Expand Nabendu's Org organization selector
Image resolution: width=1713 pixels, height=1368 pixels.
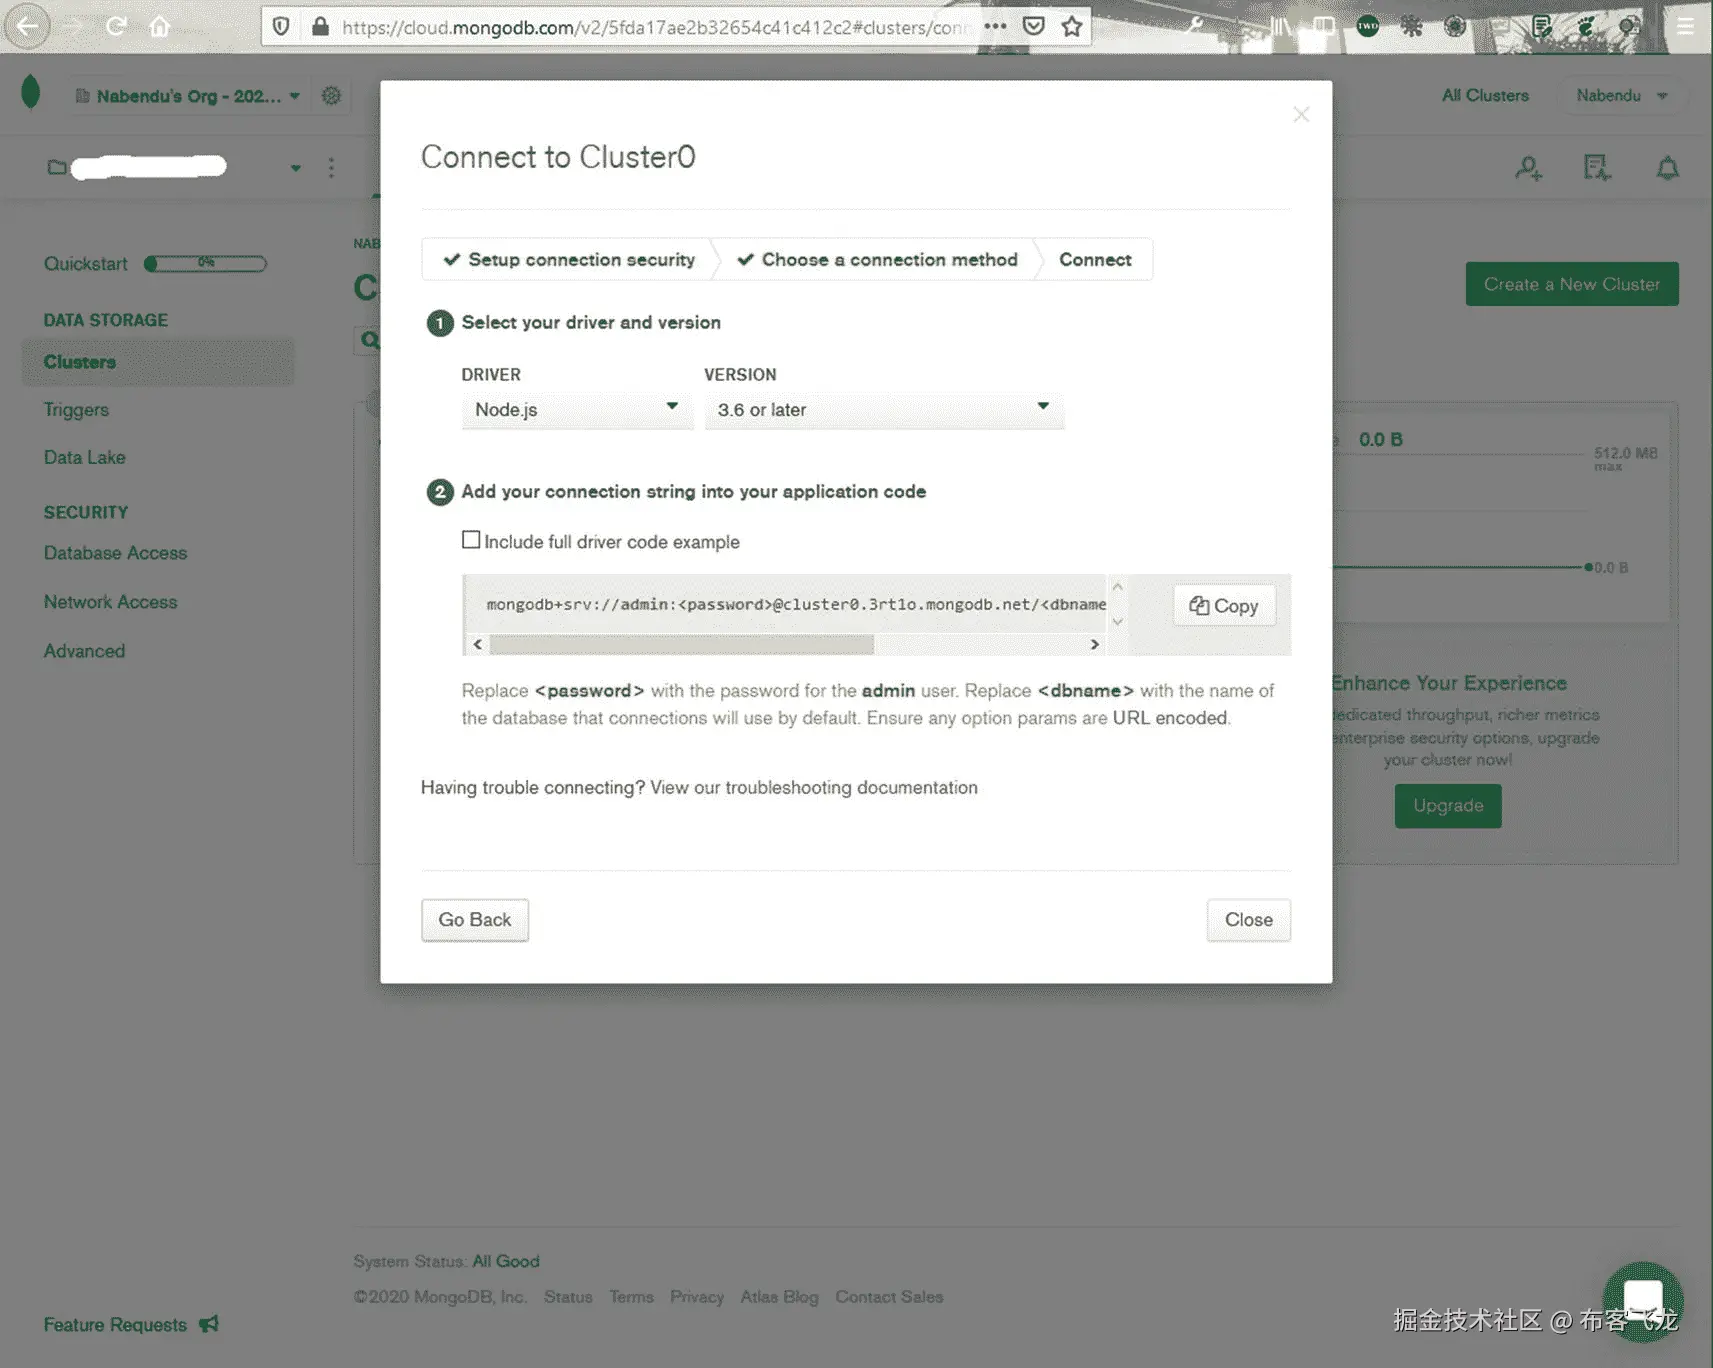click(188, 96)
